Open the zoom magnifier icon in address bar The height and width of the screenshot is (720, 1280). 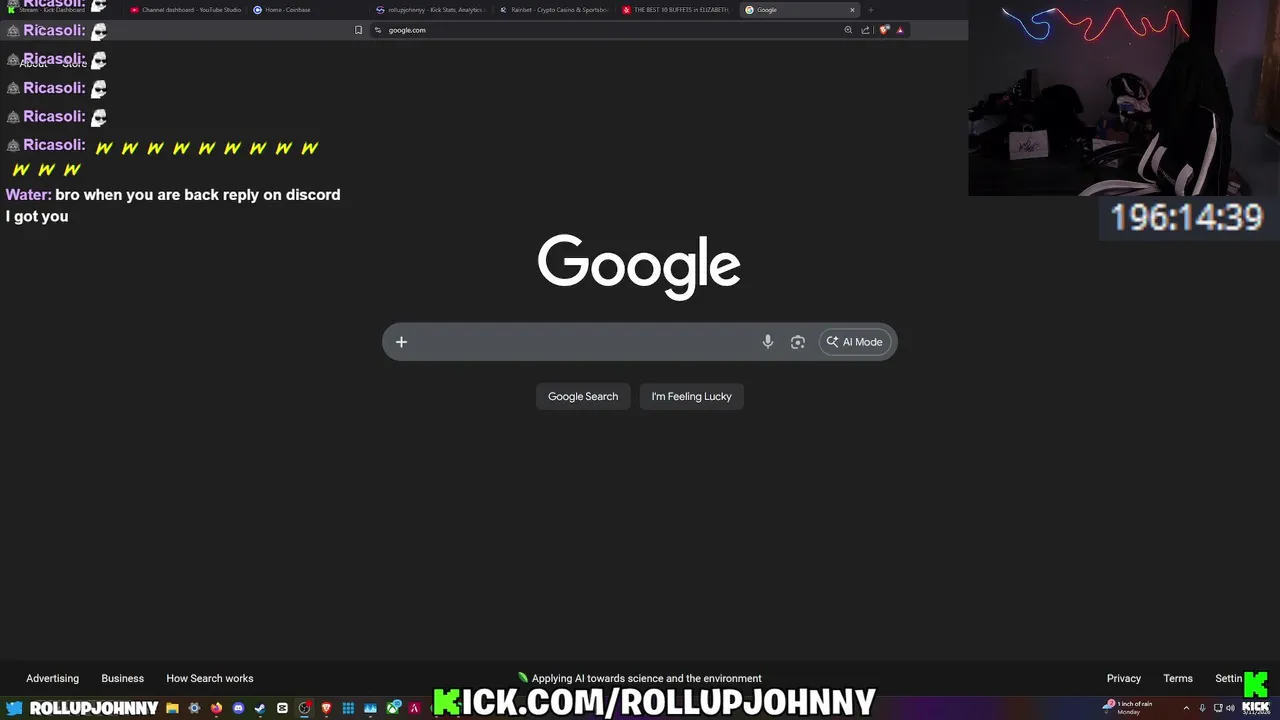[848, 30]
